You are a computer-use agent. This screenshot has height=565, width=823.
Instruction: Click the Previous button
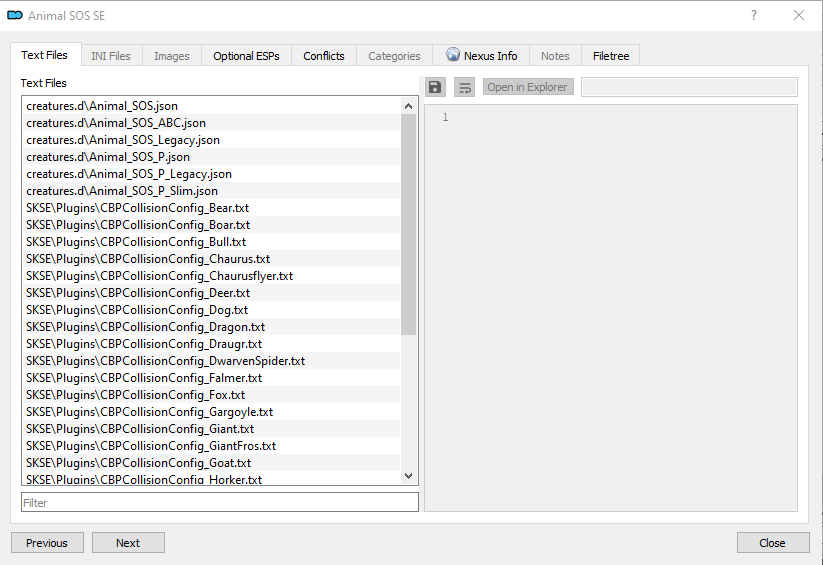[47, 543]
